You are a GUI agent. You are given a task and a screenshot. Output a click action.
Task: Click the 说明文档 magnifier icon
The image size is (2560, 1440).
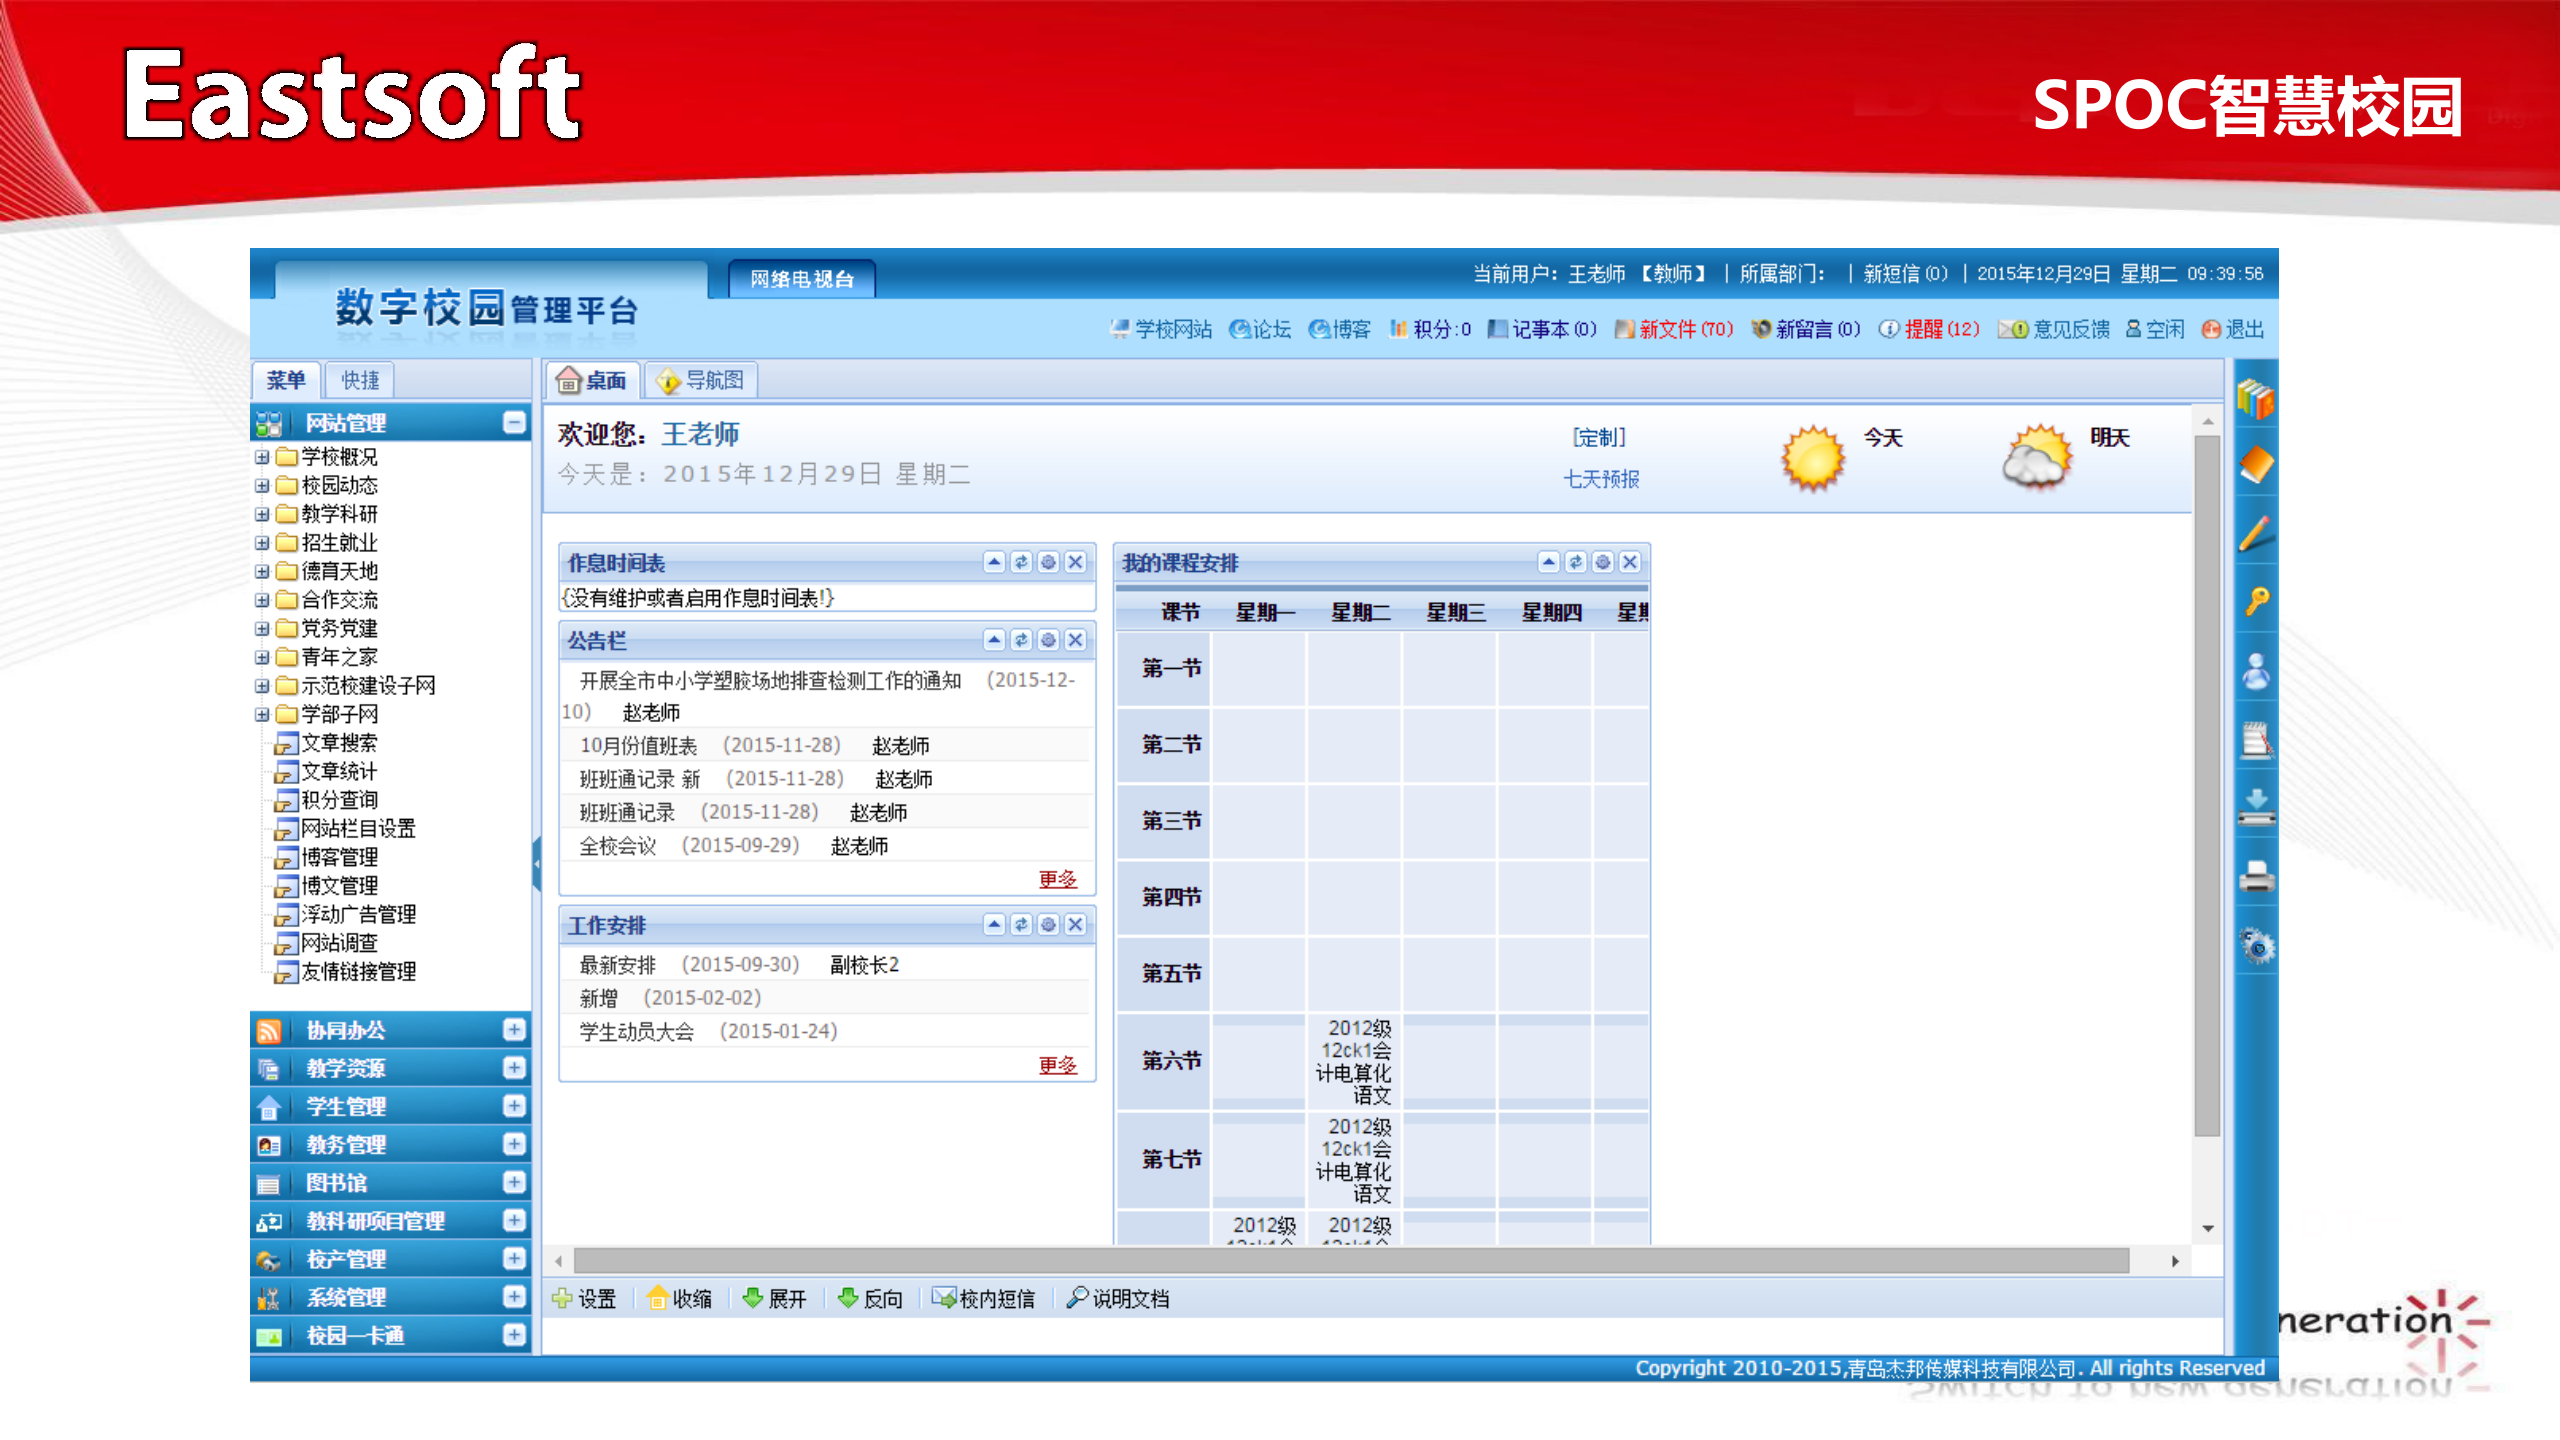click(1077, 1298)
